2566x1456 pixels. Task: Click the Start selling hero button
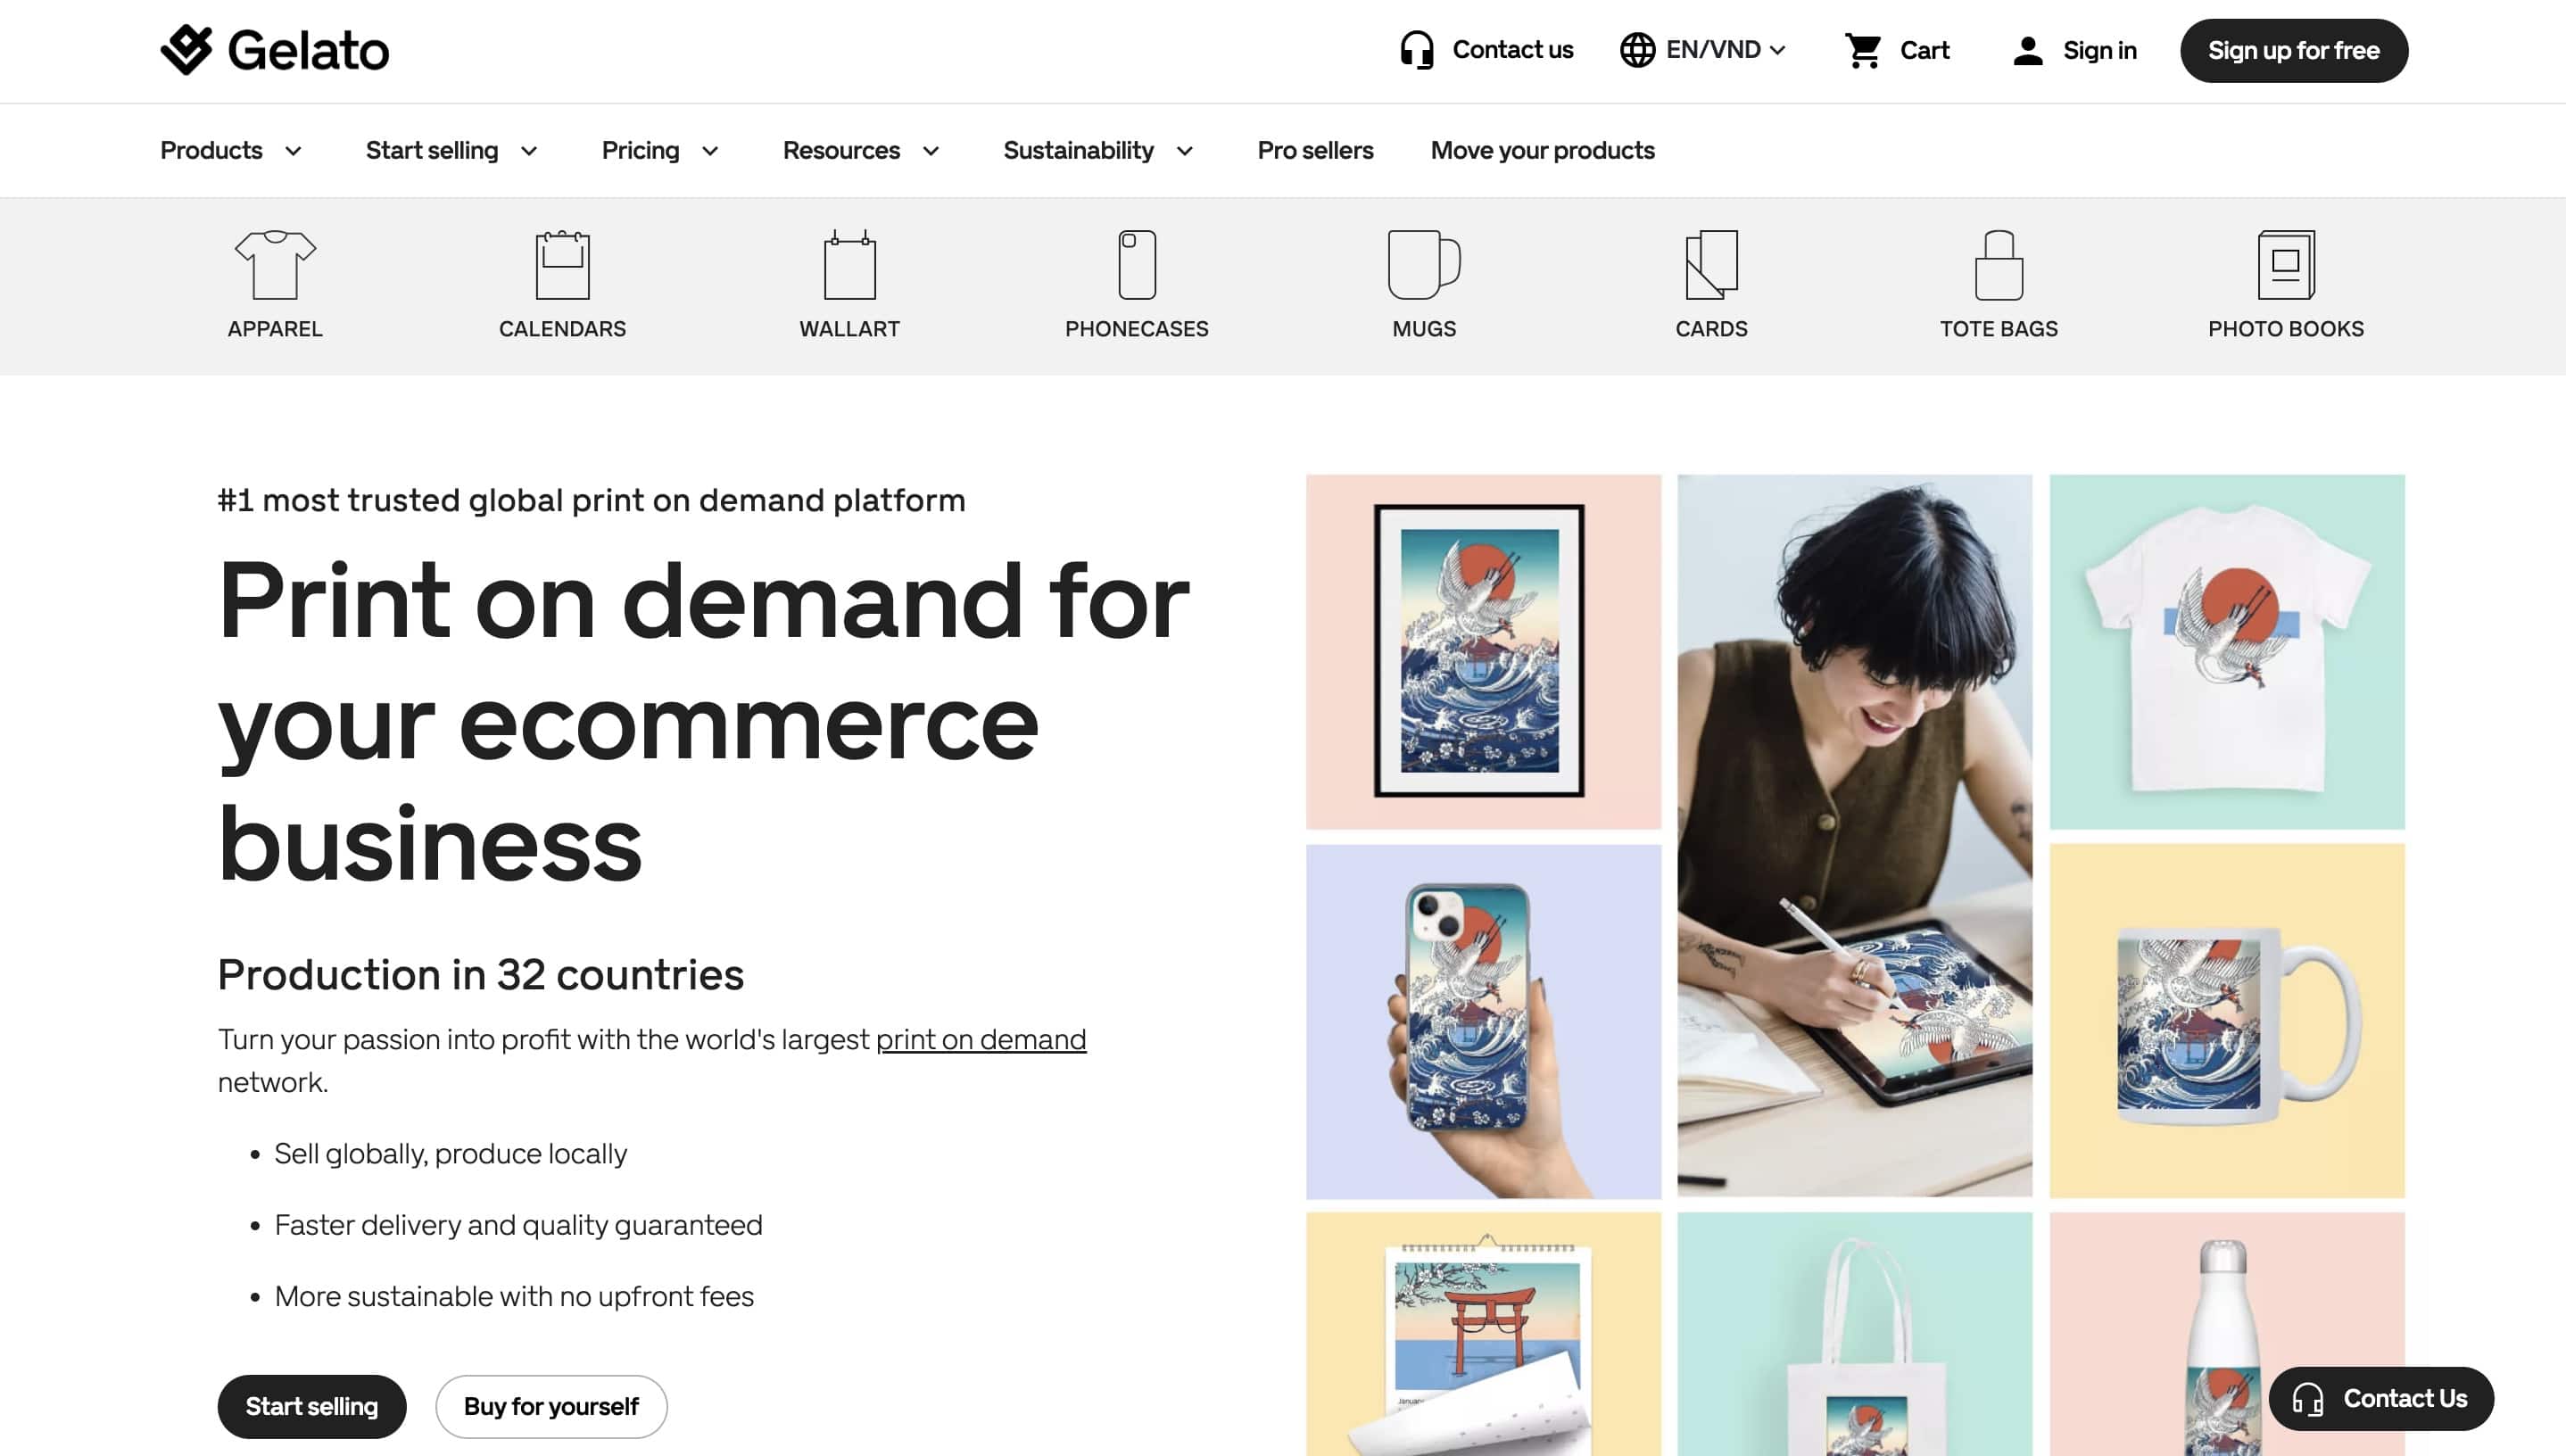pos(311,1406)
